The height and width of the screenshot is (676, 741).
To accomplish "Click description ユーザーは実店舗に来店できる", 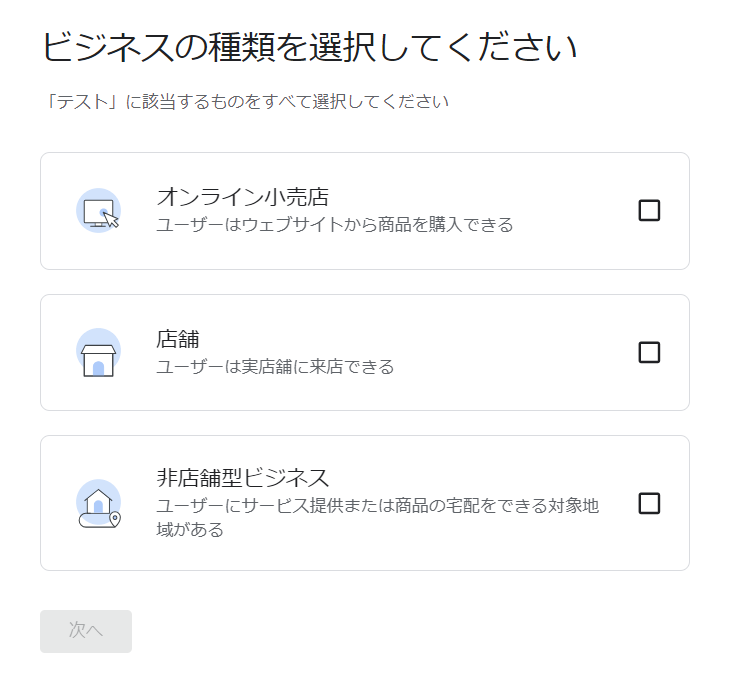I will tap(275, 366).
